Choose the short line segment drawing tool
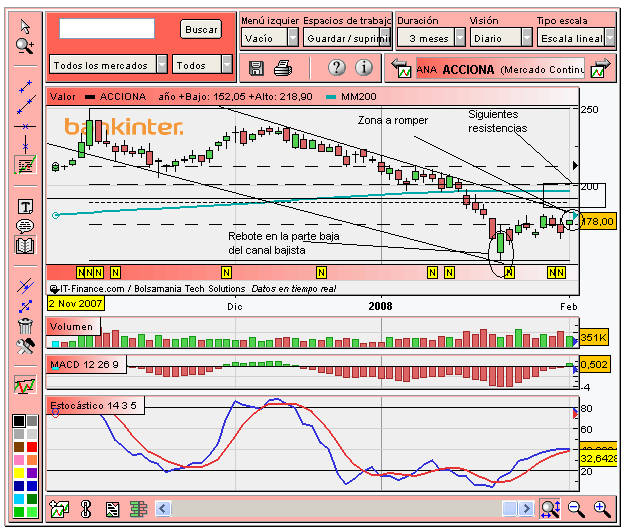This screenshot has width=631, height=531. [x=25, y=86]
